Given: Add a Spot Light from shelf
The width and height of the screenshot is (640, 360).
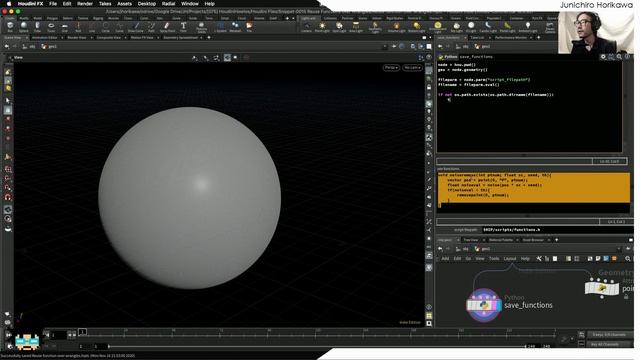Looking at the screenshot, I should point(339,27).
